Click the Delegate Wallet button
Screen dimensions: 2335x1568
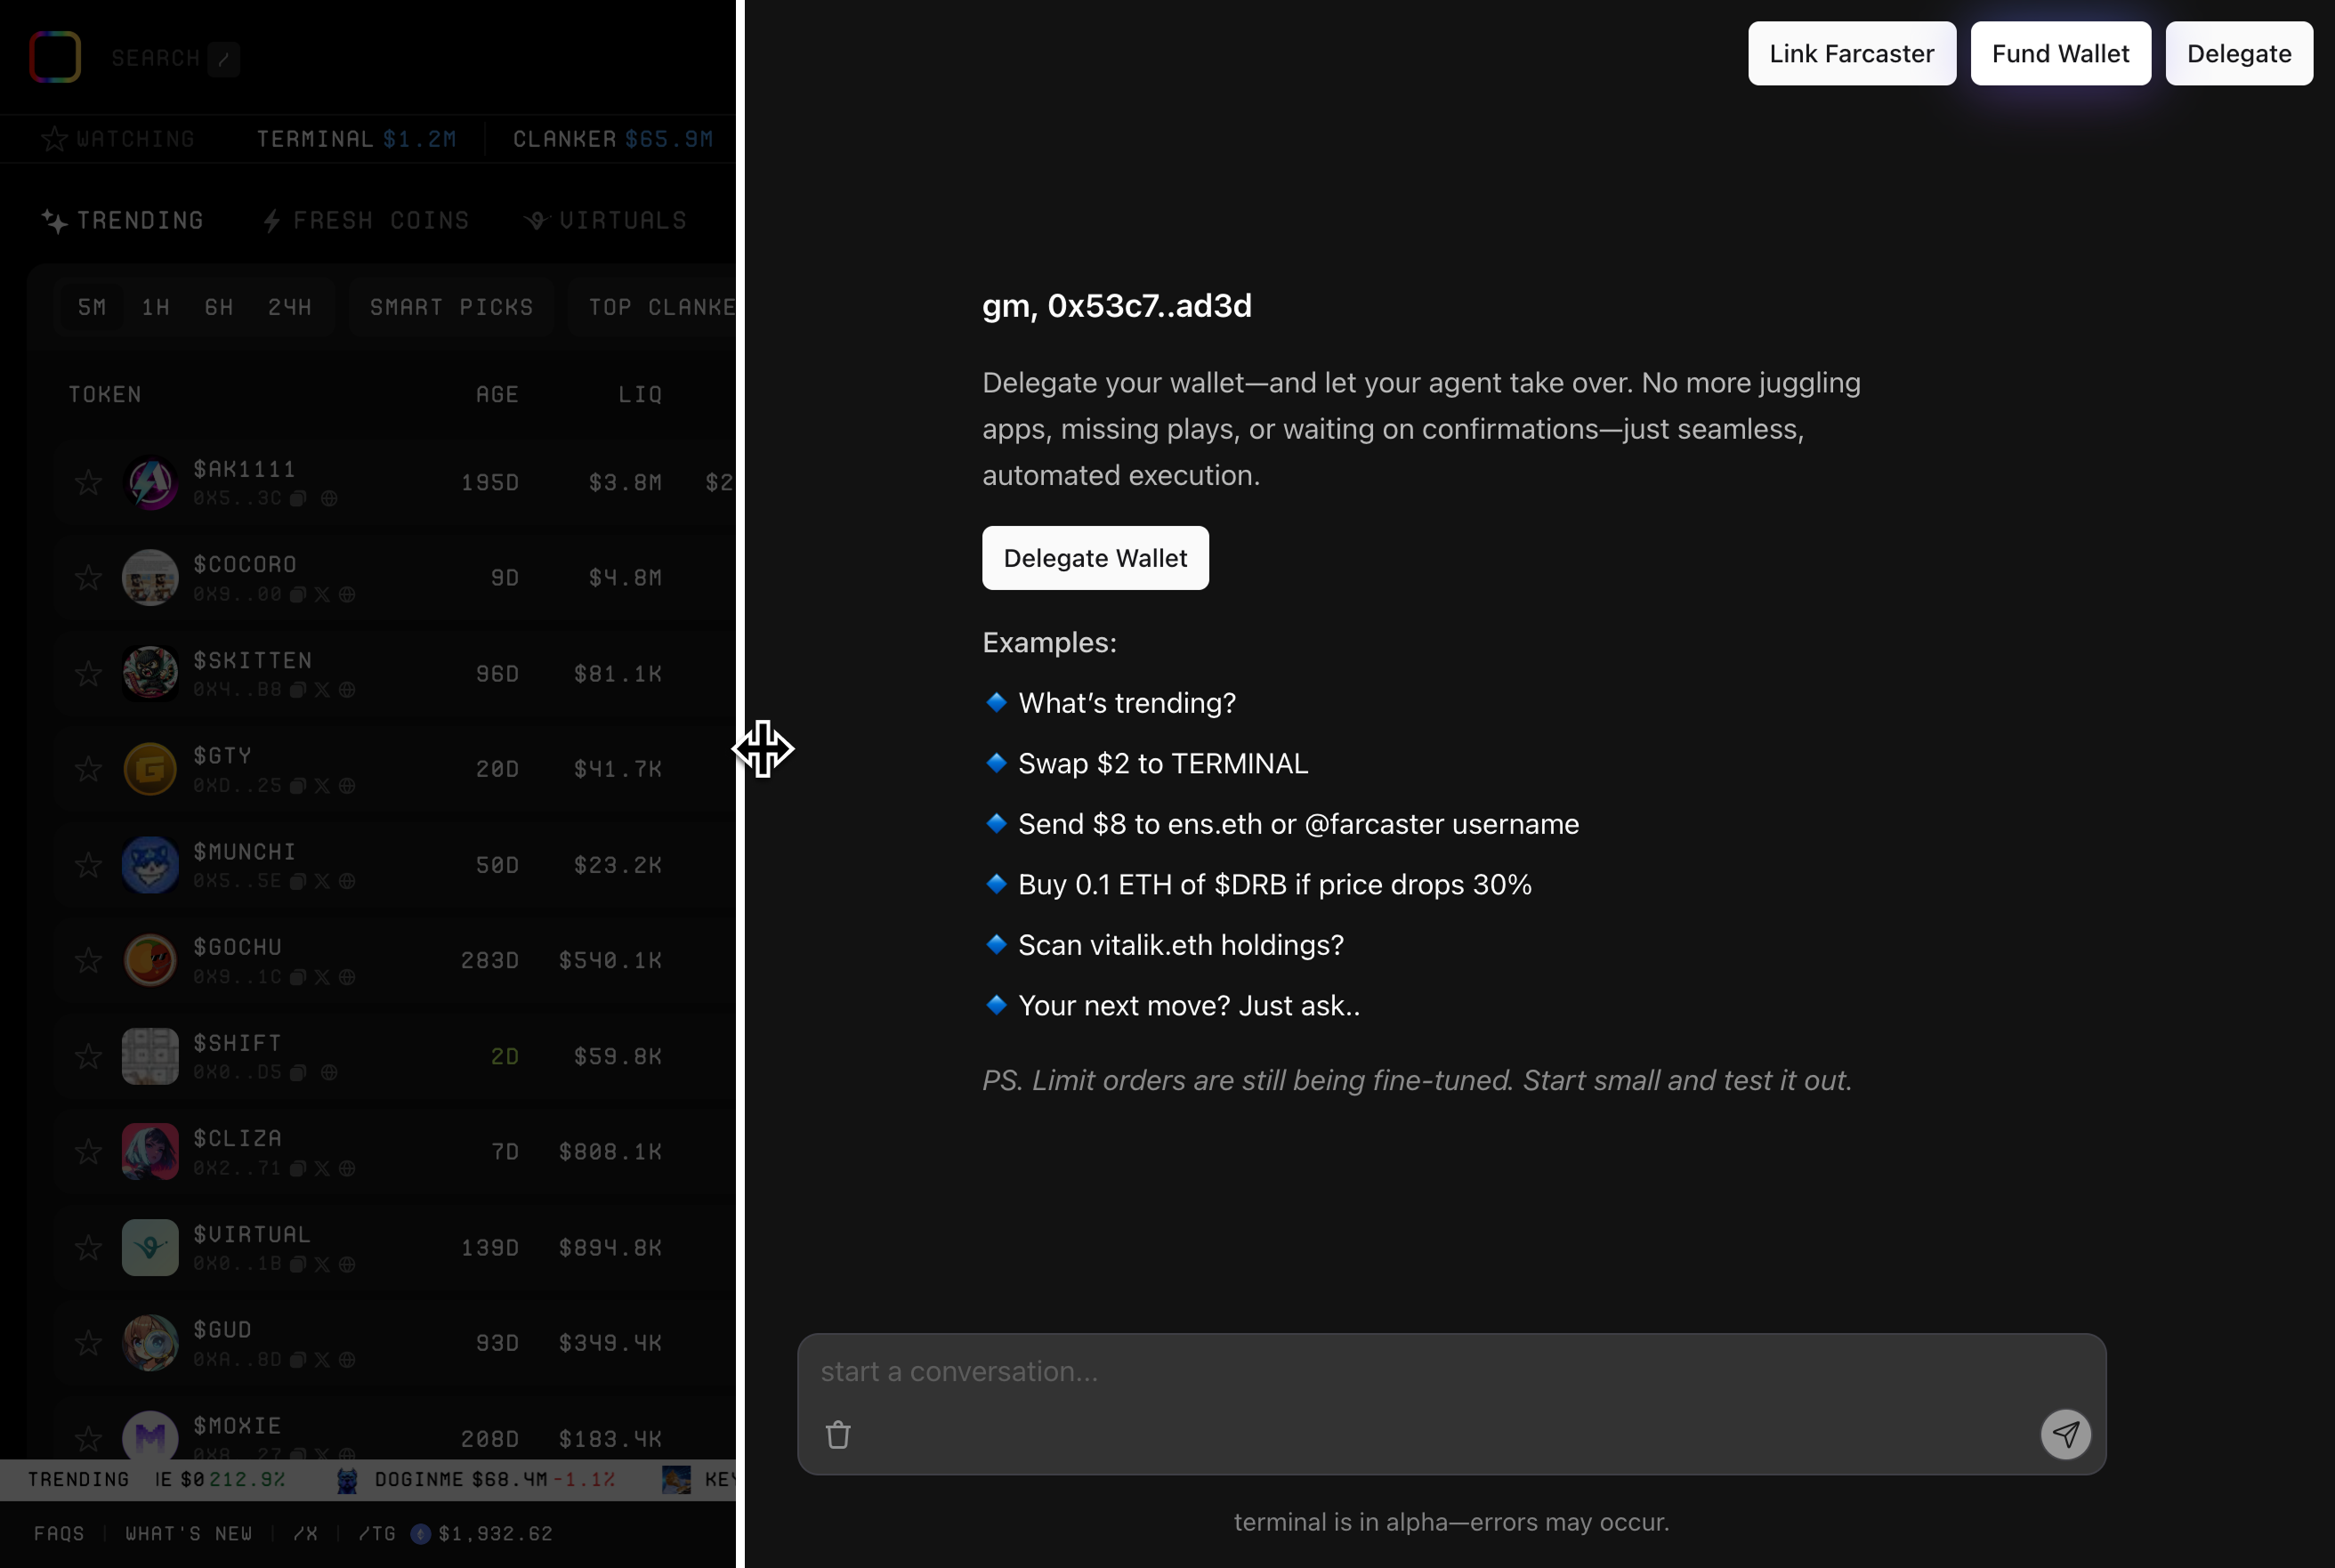click(x=1095, y=558)
